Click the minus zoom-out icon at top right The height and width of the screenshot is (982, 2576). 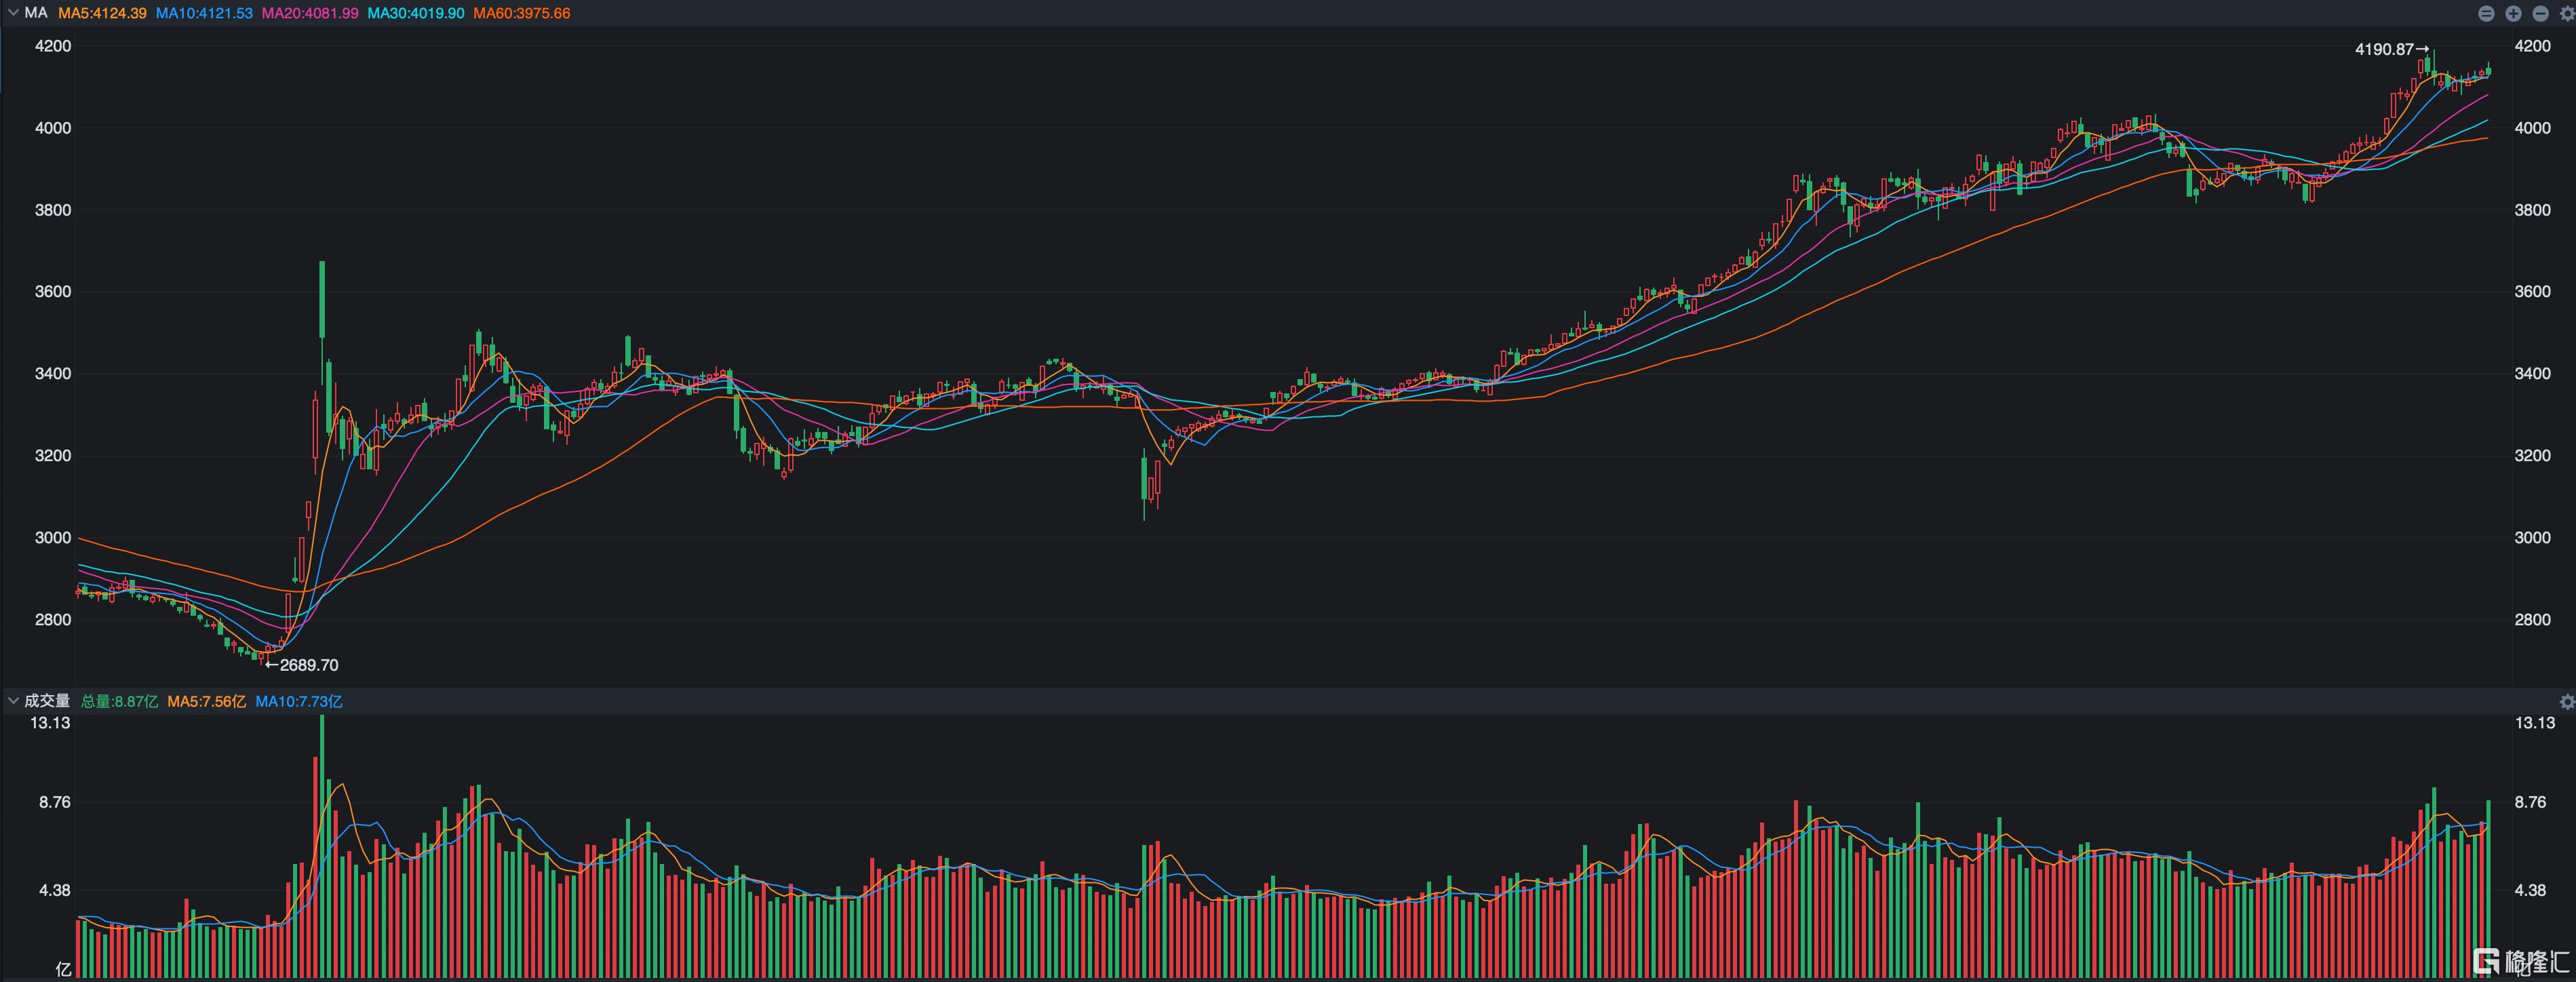click(2540, 13)
